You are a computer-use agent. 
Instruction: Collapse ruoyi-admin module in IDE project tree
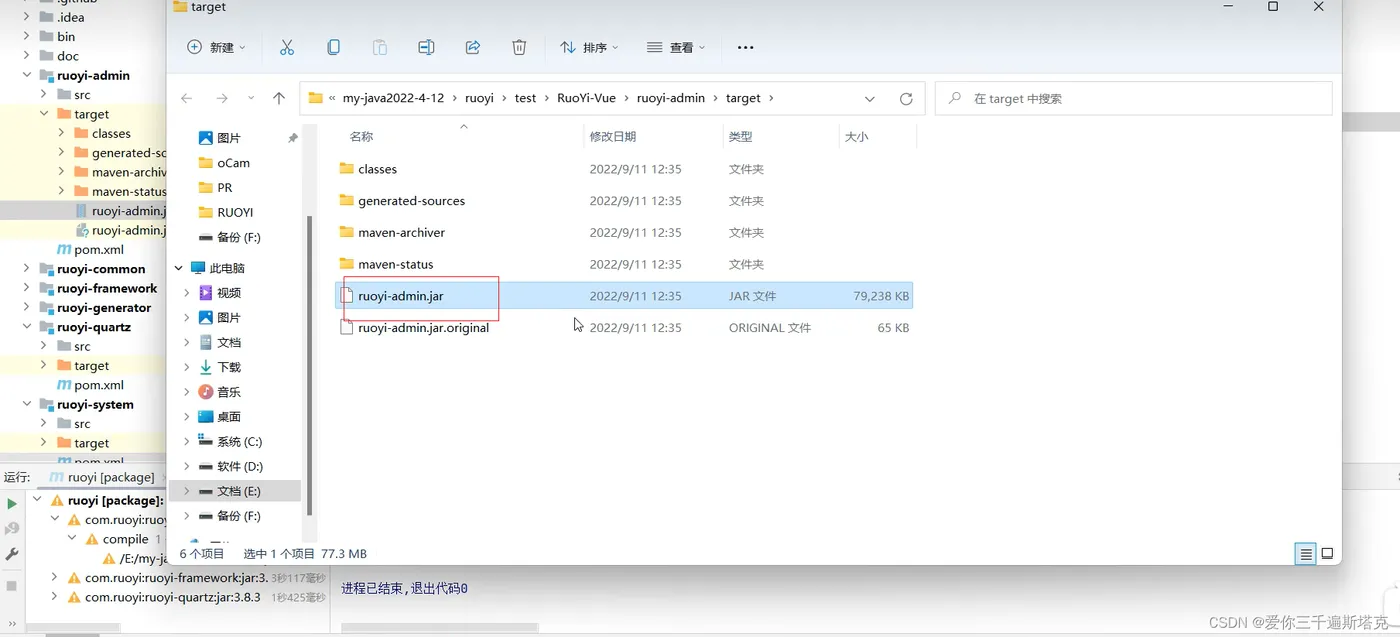[27, 75]
